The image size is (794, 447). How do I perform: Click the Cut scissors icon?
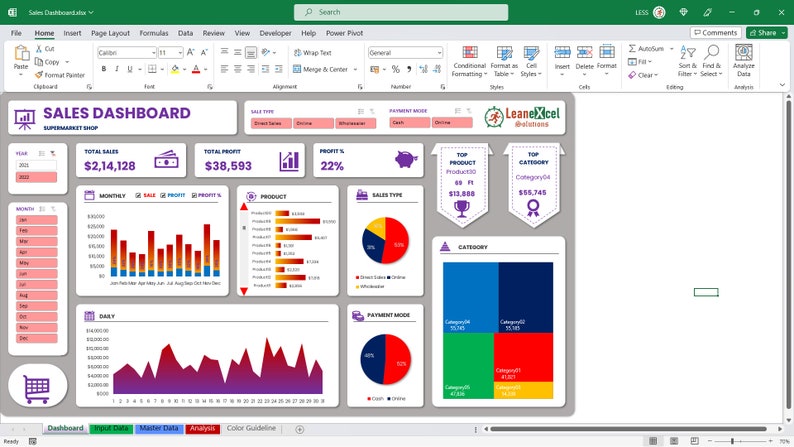[39, 49]
